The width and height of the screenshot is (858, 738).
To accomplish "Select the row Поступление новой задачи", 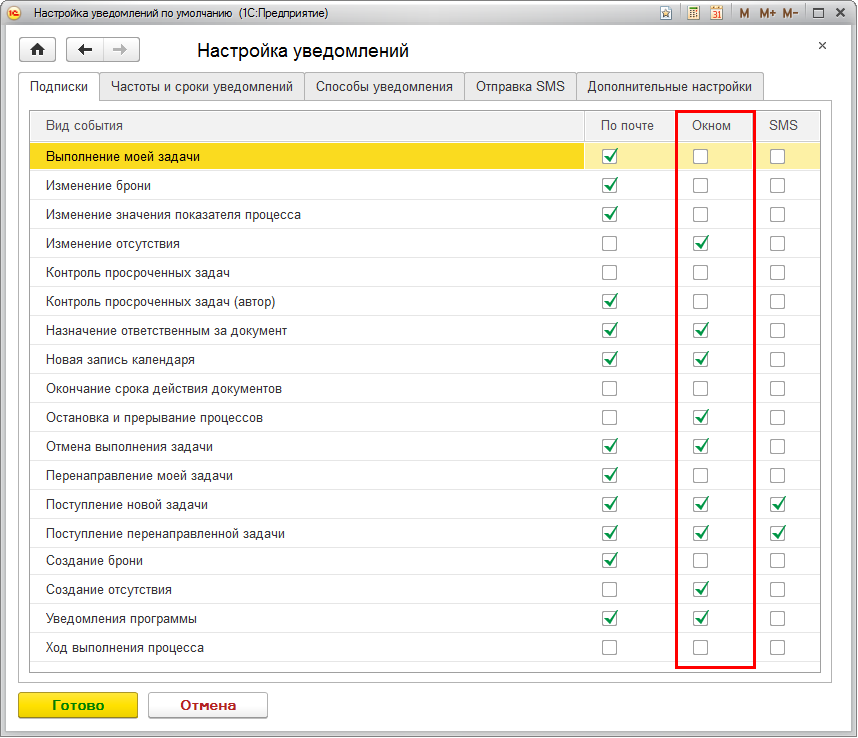I will point(425,504).
